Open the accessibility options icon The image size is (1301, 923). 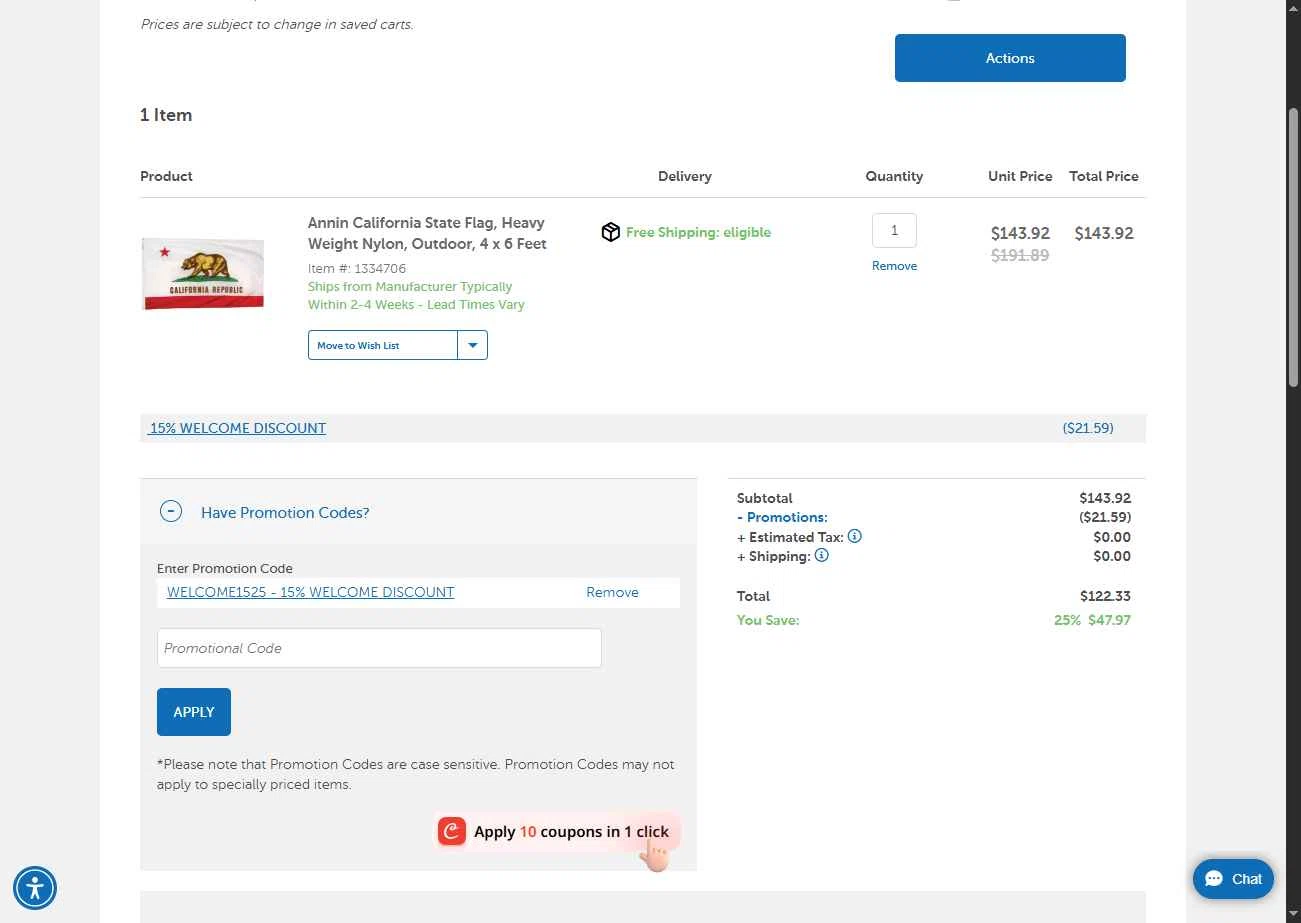(x=35, y=888)
